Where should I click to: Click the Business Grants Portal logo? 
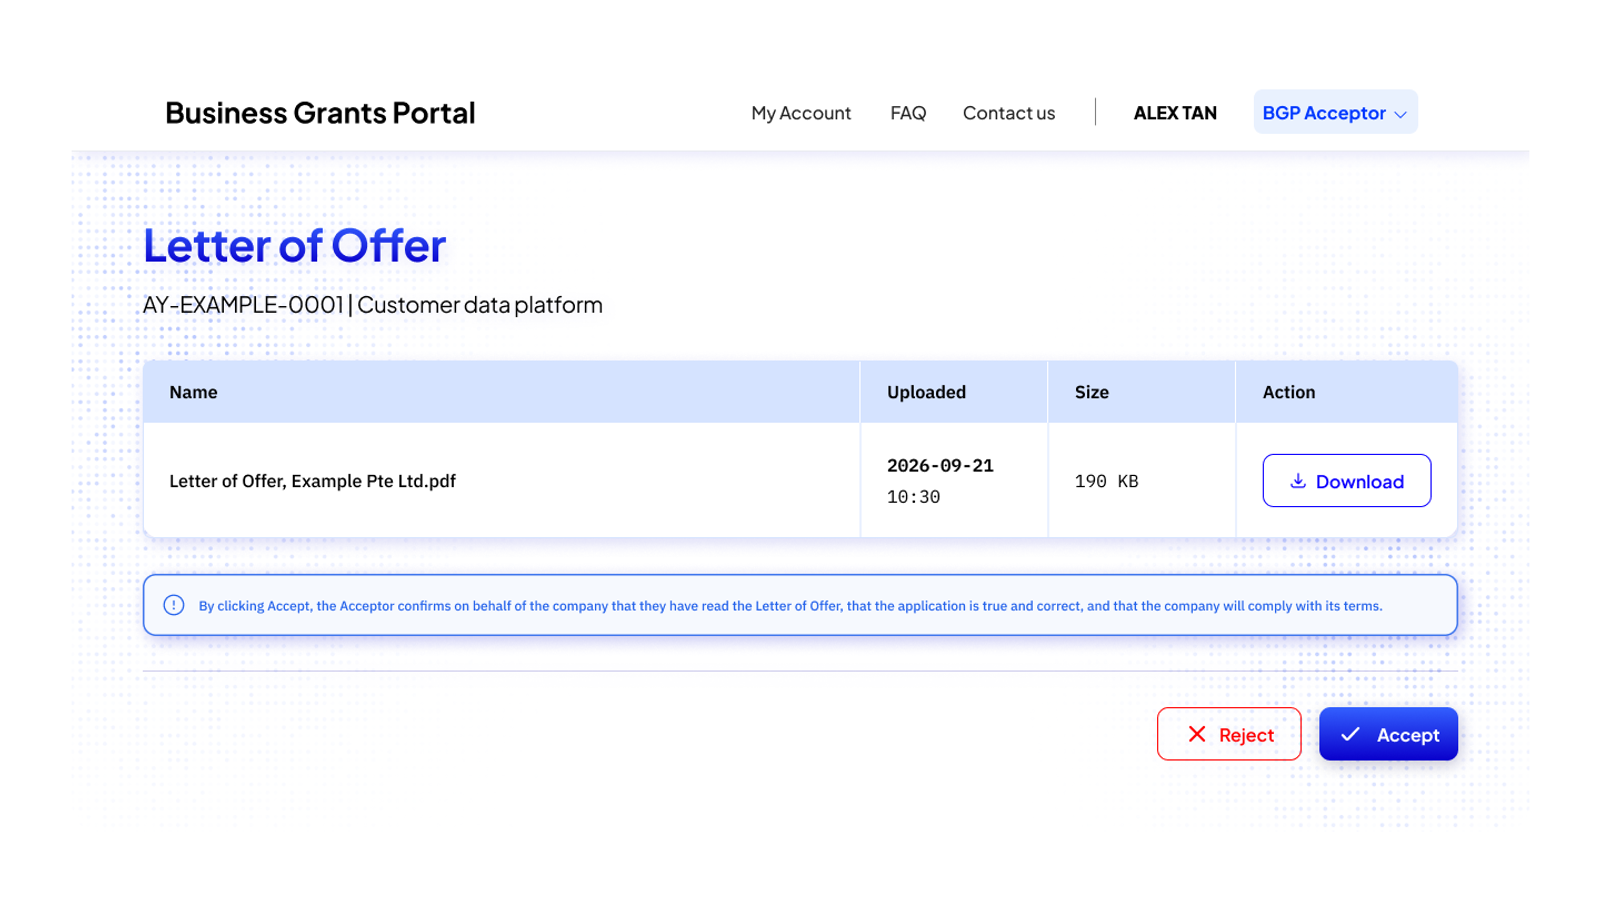(x=320, y=113)
